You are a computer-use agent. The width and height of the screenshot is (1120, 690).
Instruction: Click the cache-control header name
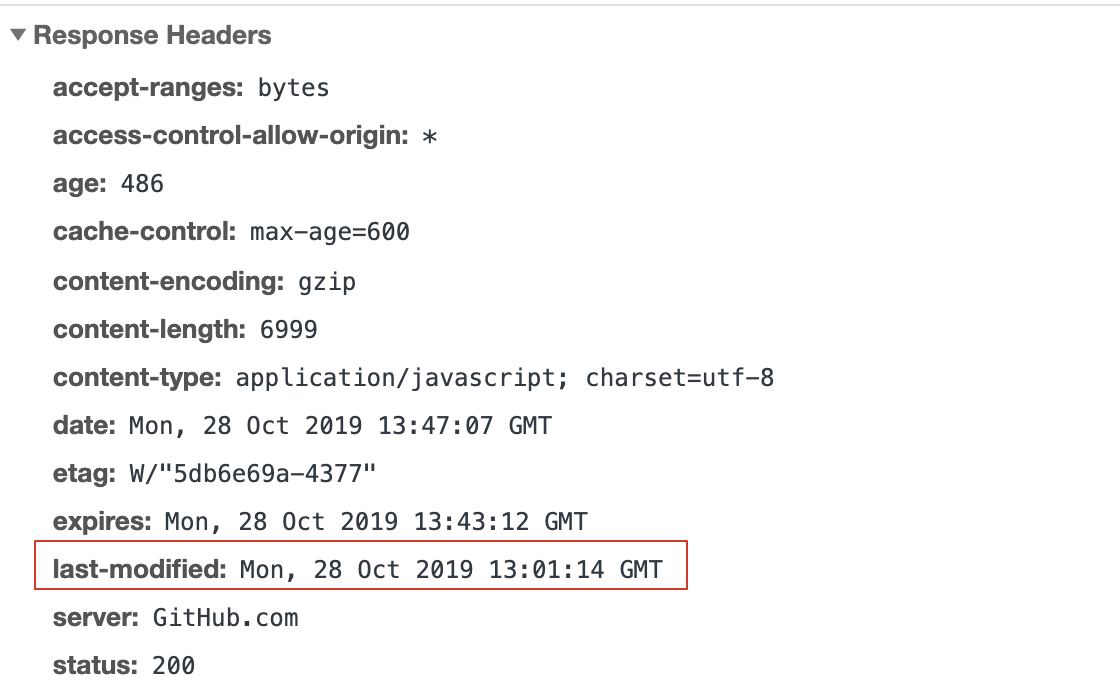tap(144, 231)
